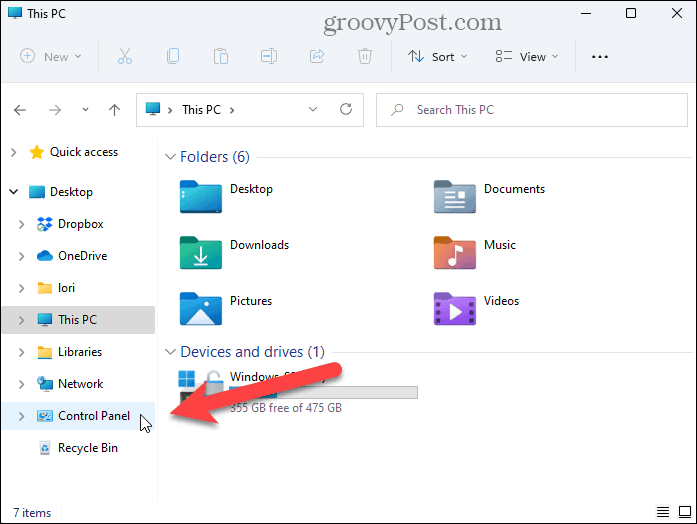Viewport: 697px width, 524px height.
Task: Select OneDrive in navigation pane
Action: point(79,256)
